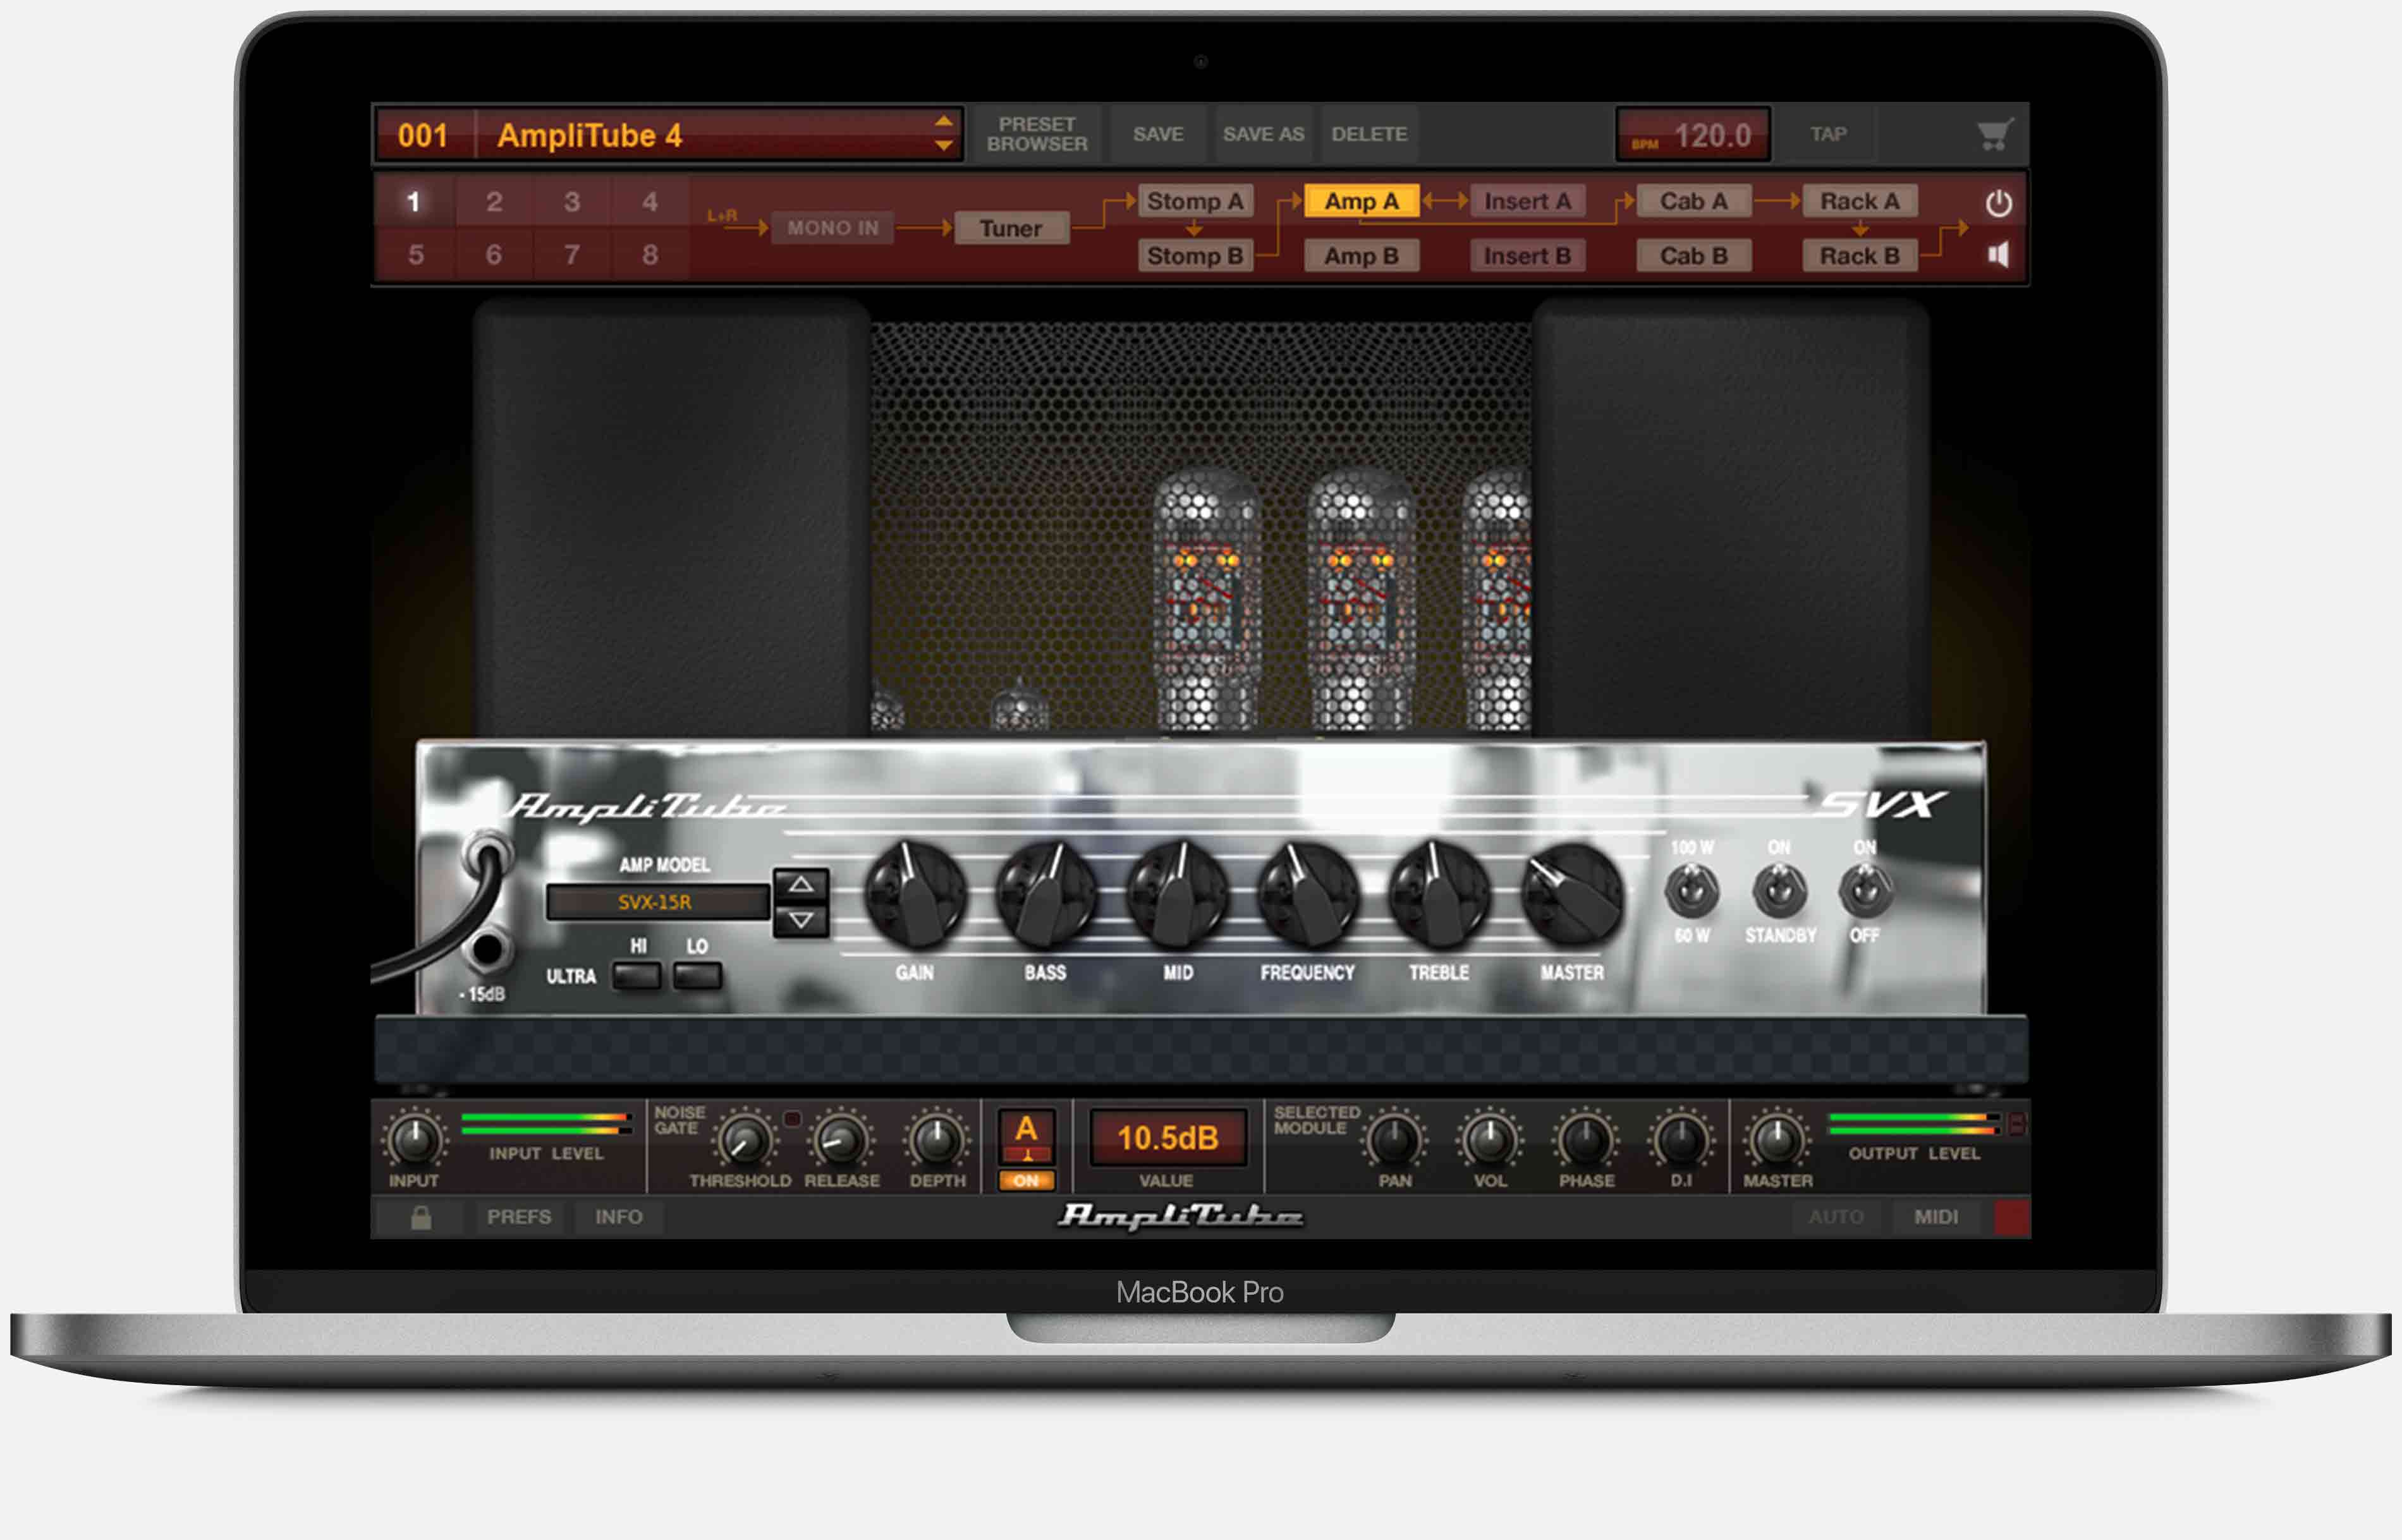This screenshot has width=2402, height=1540.
Task: Click the amp BASS knob
Action: [1046, 895]
